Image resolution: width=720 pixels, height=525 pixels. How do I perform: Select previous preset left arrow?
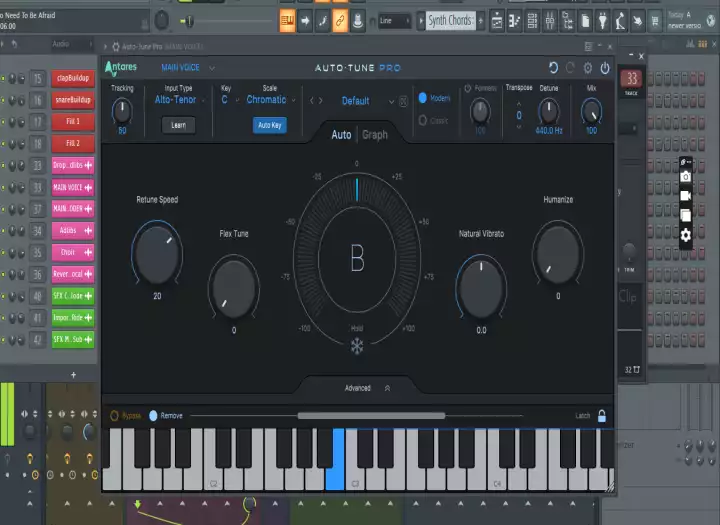point(312,101)
